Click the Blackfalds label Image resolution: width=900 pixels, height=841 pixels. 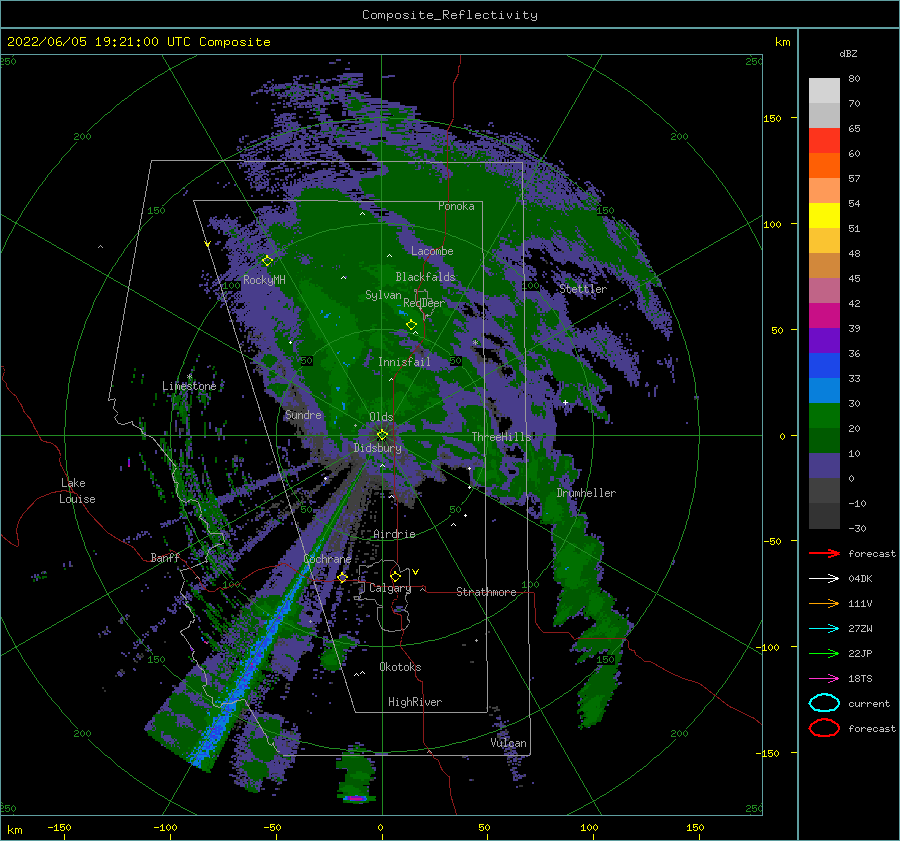[425, 277]
